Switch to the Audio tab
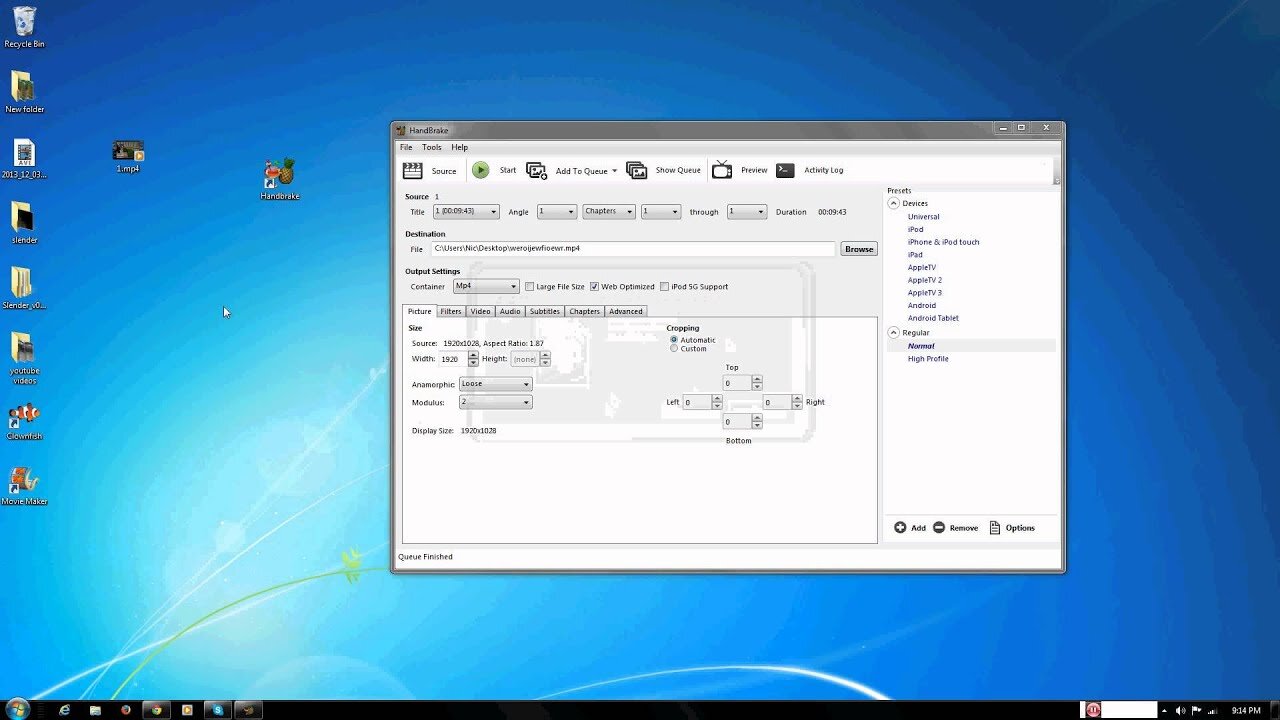Image resolution: width=1280 pixels, height=720 pixels. (x=510, y=311)
